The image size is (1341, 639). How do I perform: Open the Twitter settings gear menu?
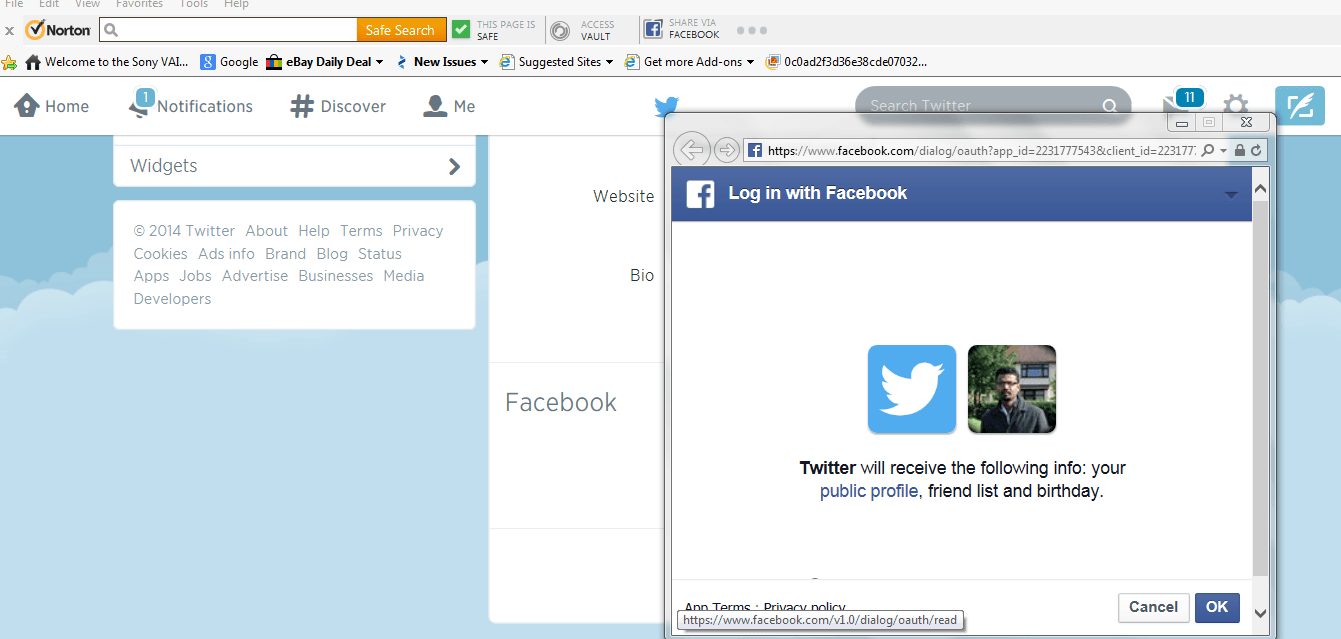coord(1236,106)
